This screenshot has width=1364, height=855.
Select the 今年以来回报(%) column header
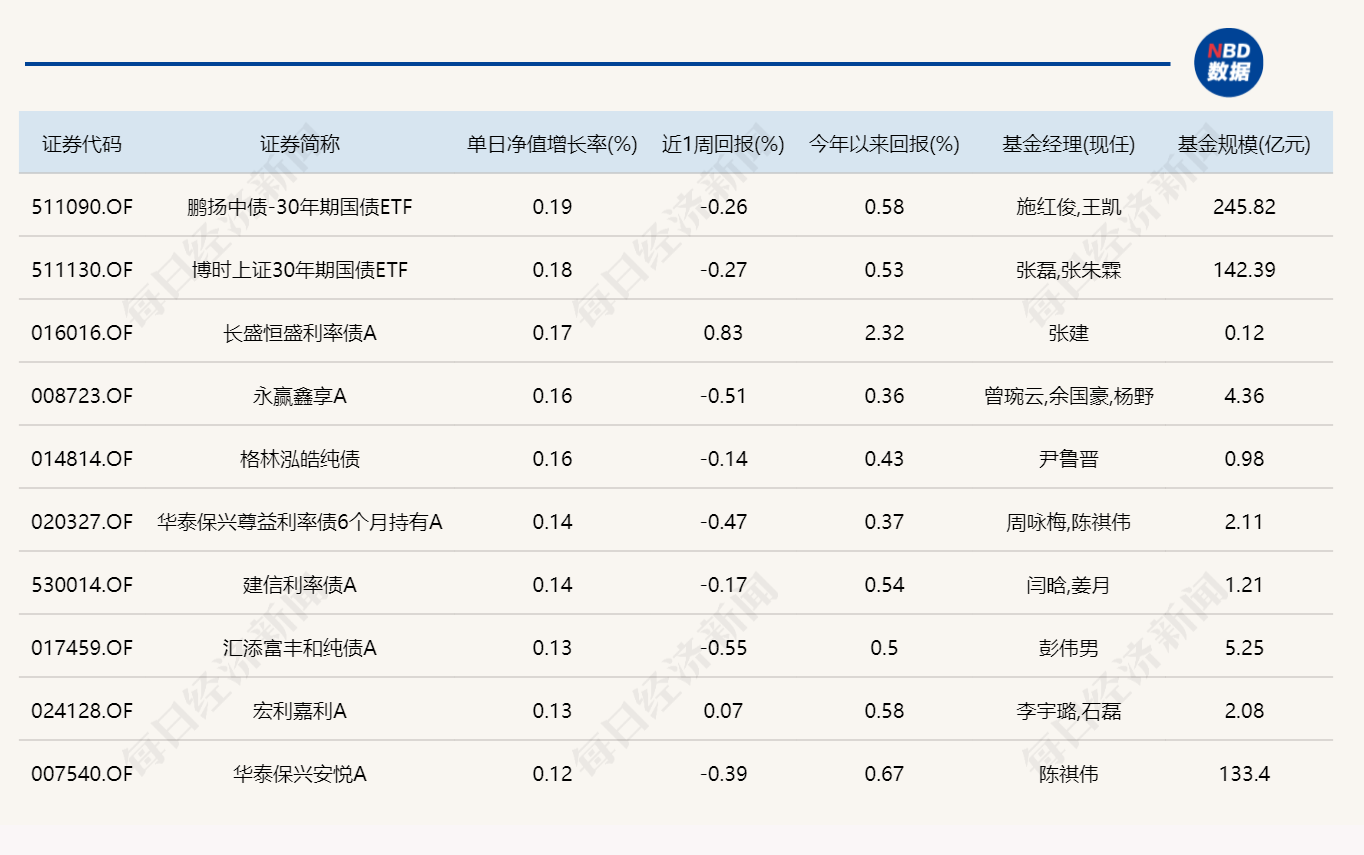pyautogui.click(x=883, y=143)
